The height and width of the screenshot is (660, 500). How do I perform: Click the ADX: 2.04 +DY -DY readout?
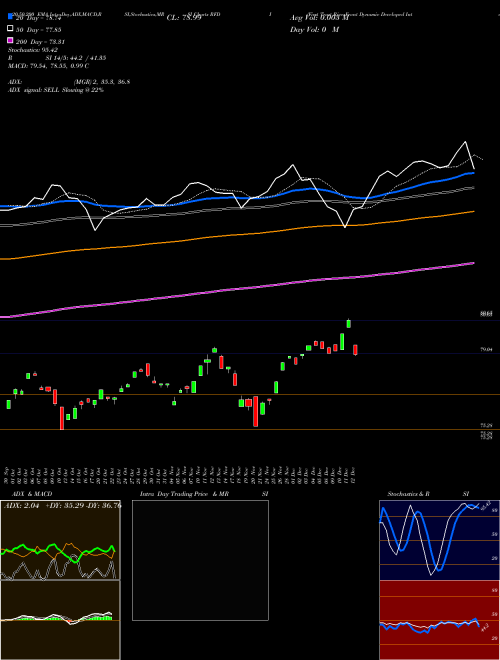(63, 505)
